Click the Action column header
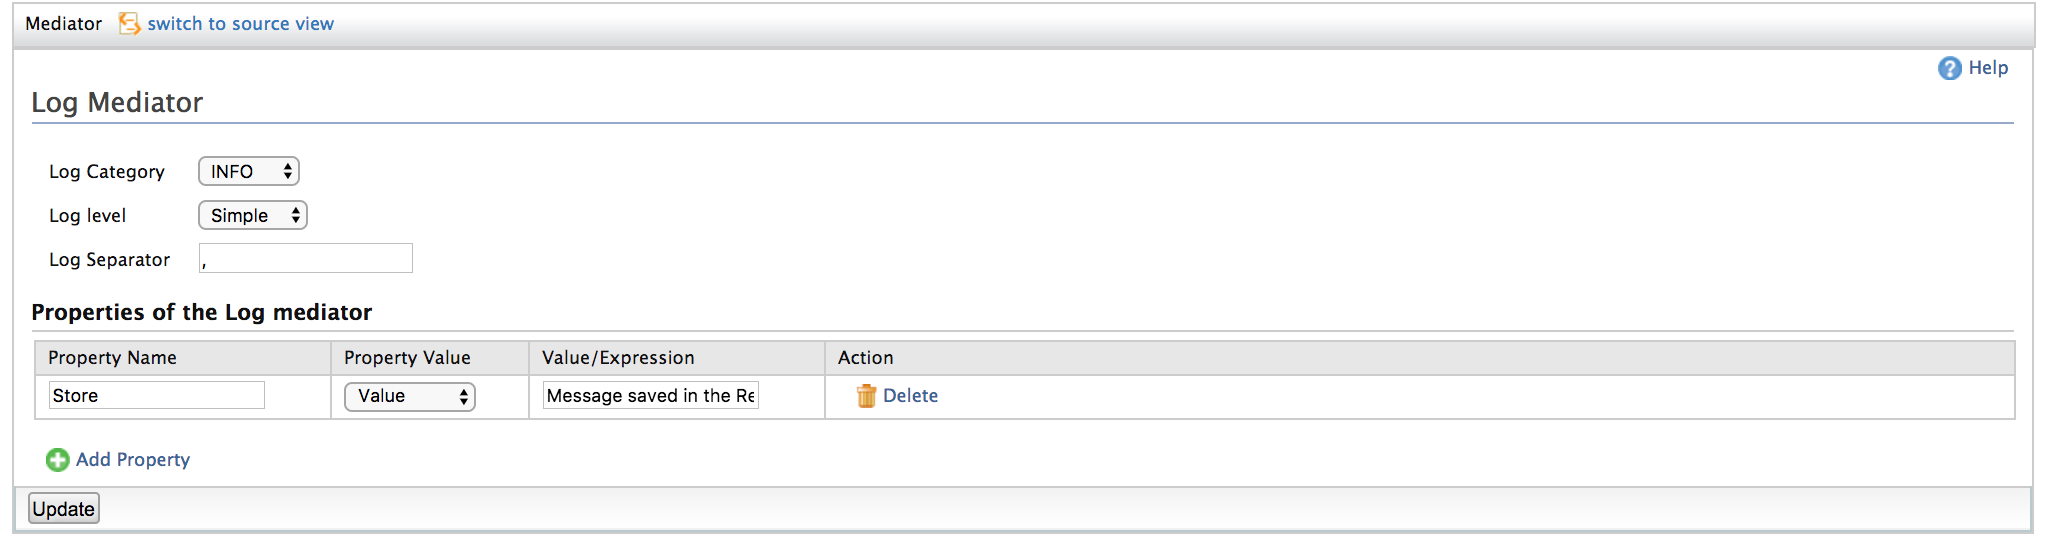Image resolution: width=2058 pixels, height=544 pixels. click(866, 358)
